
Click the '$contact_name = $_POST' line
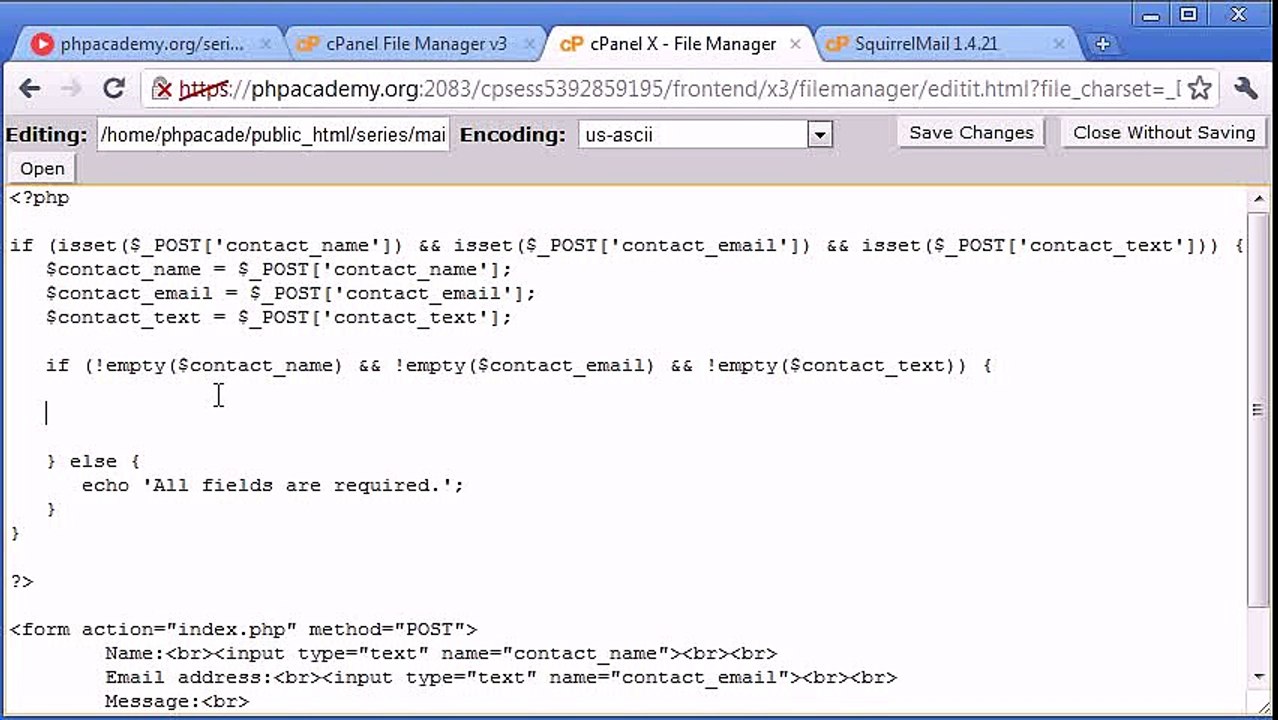pyautogui.click(x=279, y=269)
